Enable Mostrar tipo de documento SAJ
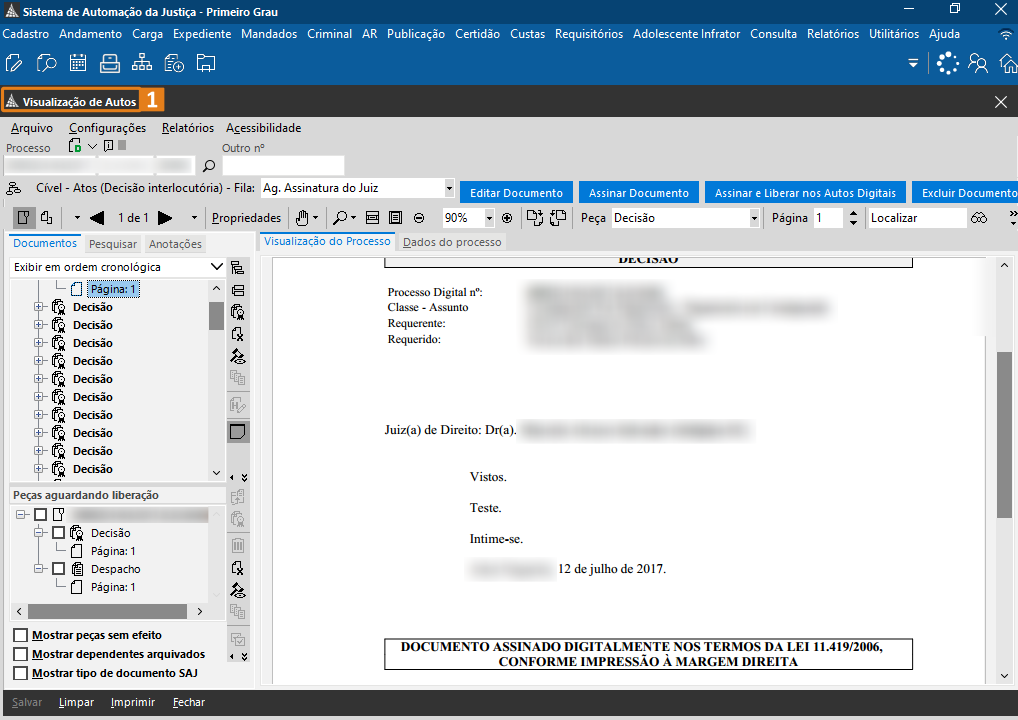The height and width of the screenshot is (720, 1018). pos(21,673)
